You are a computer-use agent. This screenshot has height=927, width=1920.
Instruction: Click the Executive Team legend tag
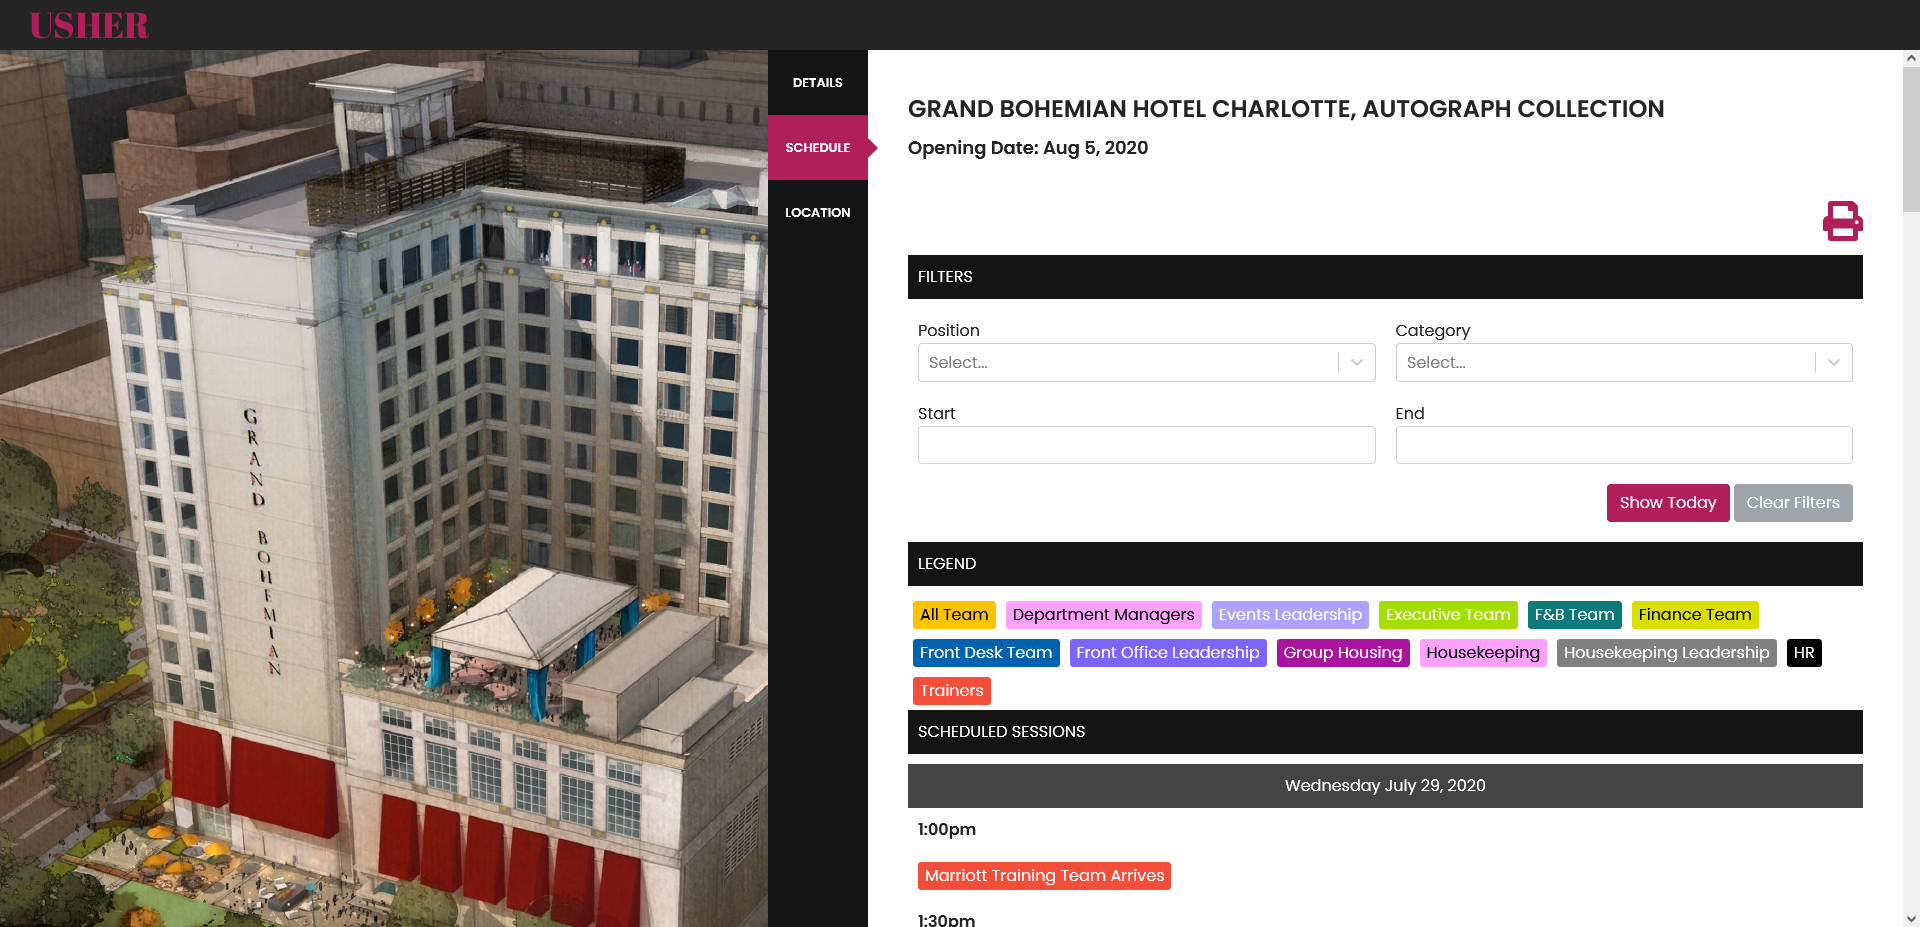click(1448, 615)
